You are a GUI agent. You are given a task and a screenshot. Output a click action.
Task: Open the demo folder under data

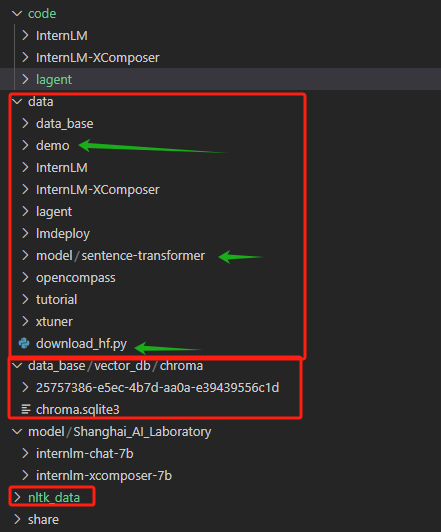point(53,146)
